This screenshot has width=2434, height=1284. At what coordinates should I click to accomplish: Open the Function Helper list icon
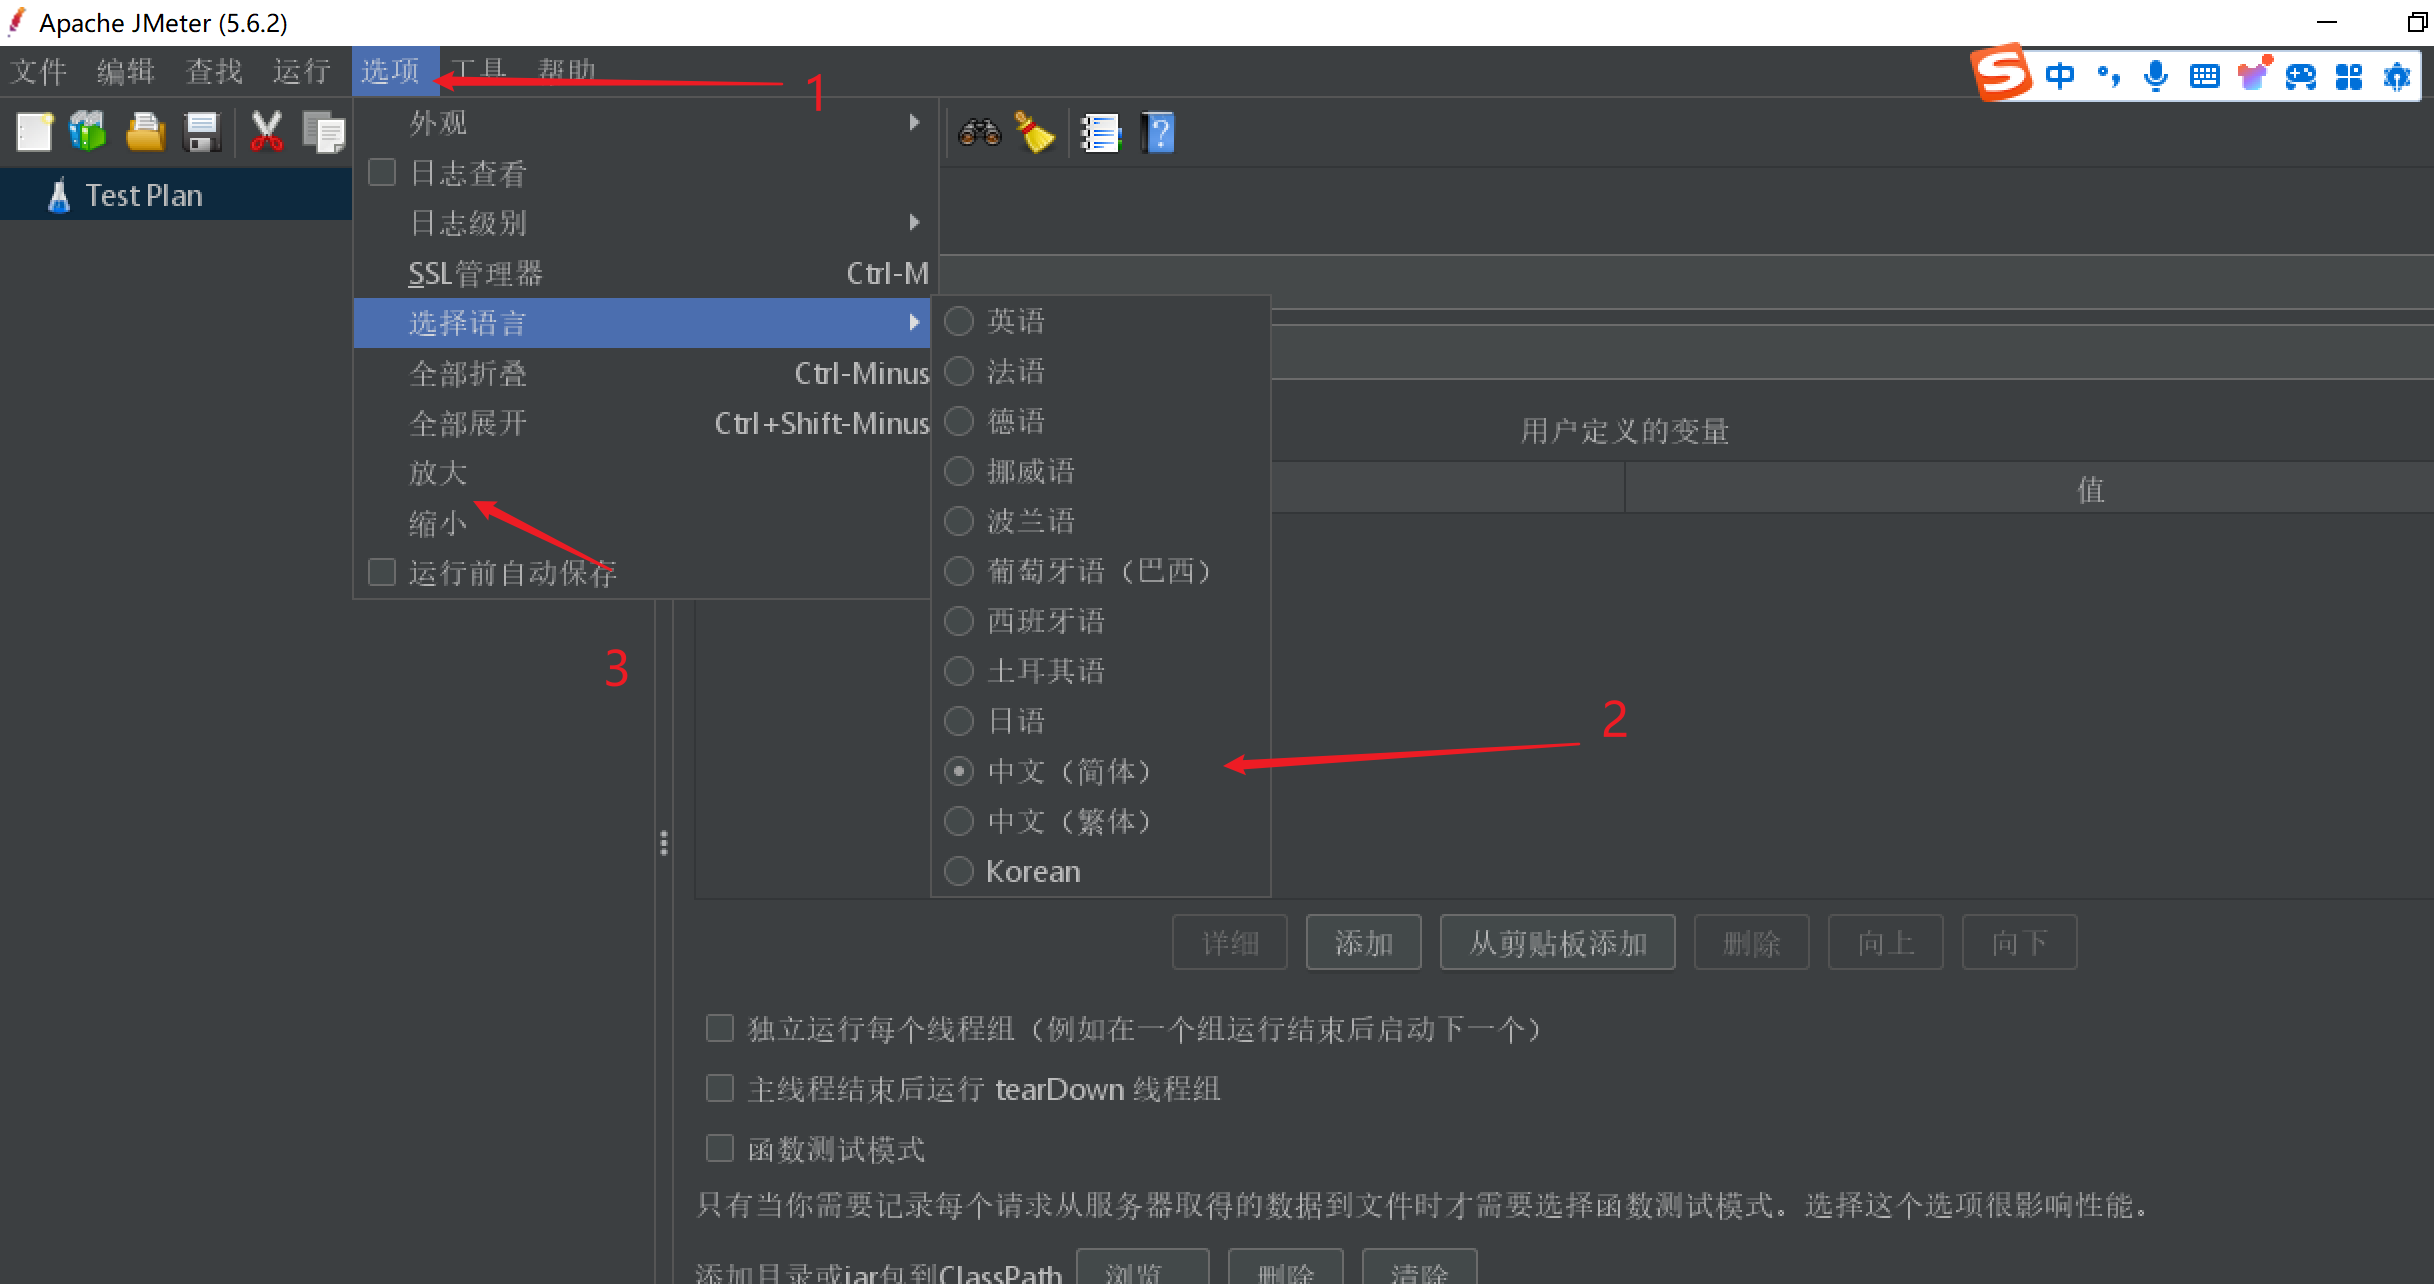[x=1101, y=132]
